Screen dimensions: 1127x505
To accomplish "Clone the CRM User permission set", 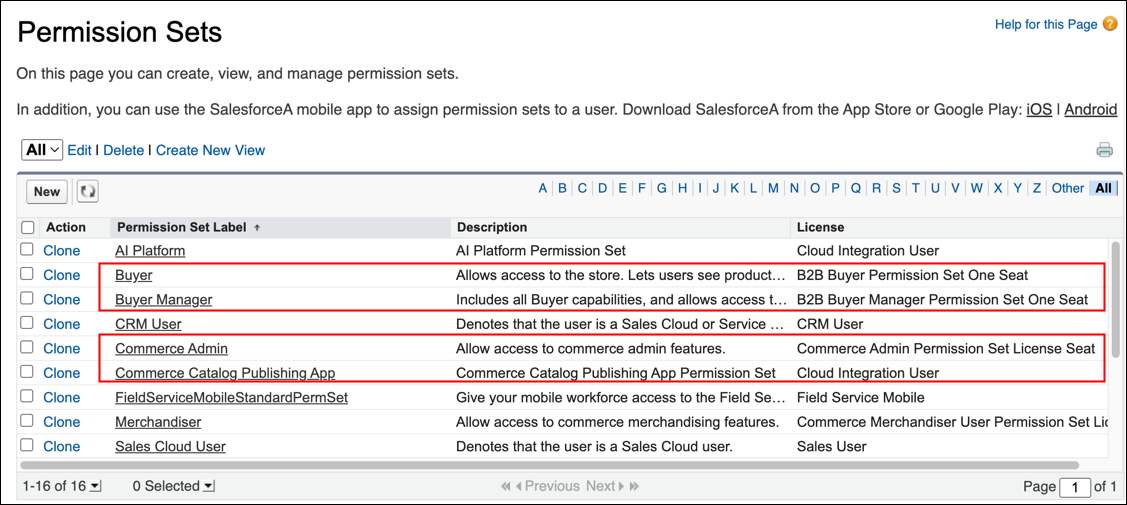I will click(62, 324).
